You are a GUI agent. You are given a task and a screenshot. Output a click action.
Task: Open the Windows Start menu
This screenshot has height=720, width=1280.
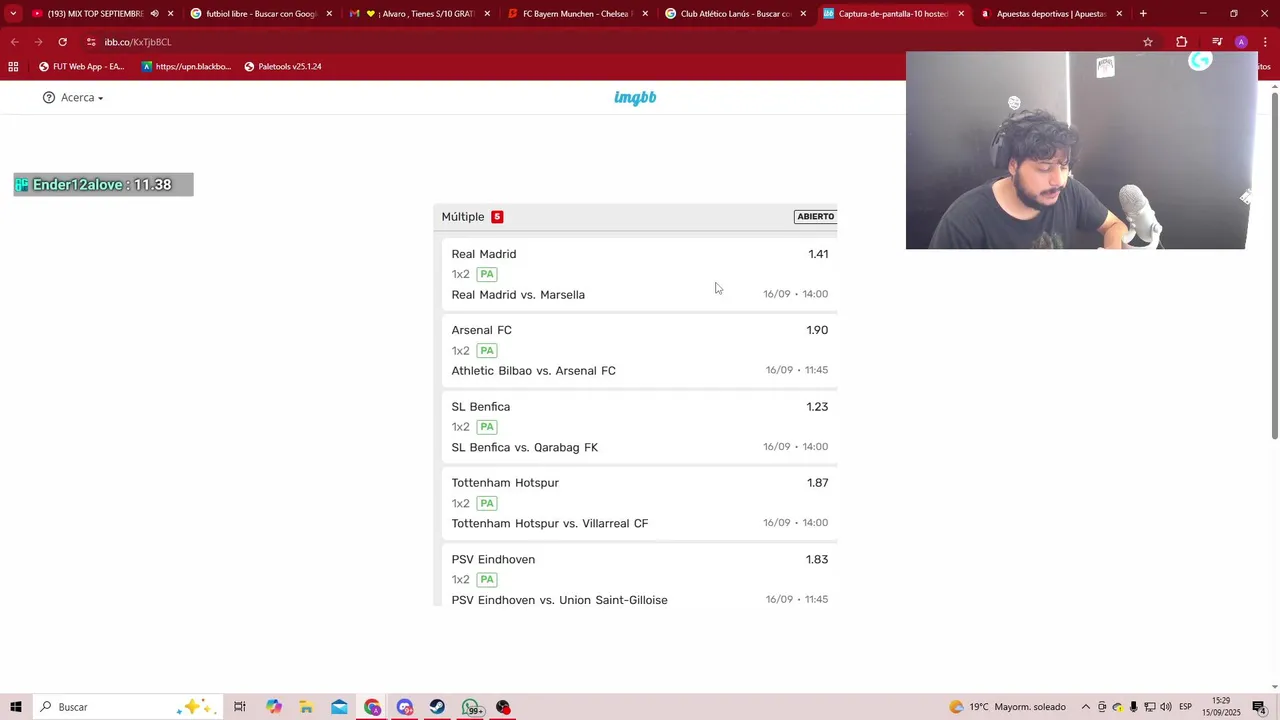pyautogui.click(x=16, y=707)
